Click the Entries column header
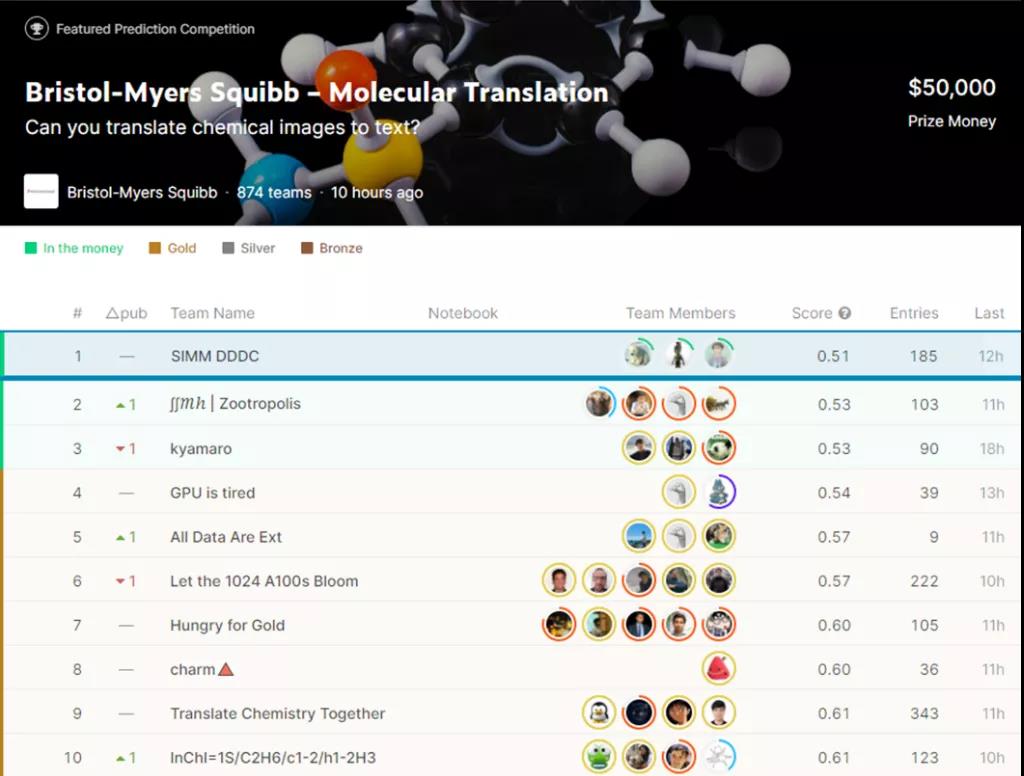The image size is (1024, 776). pyautogui.click(x=914, y=313)
